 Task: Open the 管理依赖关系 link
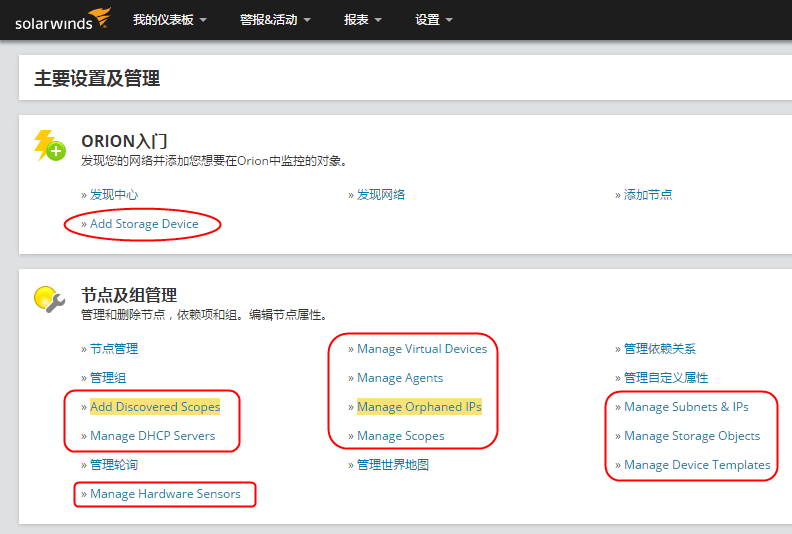(x=660, y=349)
